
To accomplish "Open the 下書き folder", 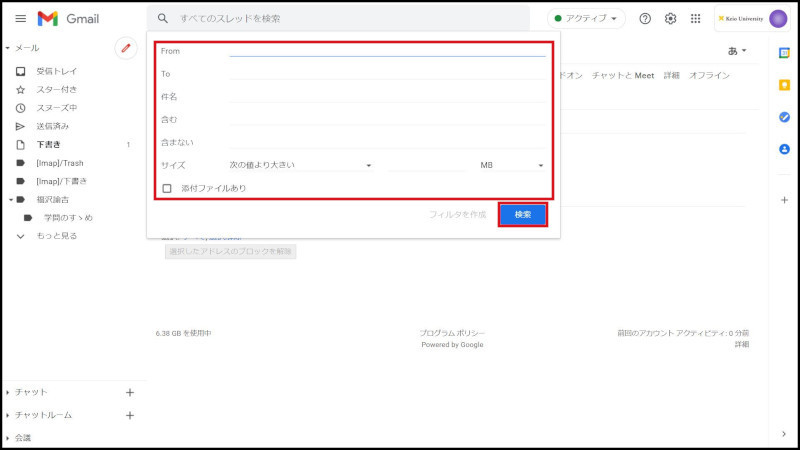I will pos(48,145).
